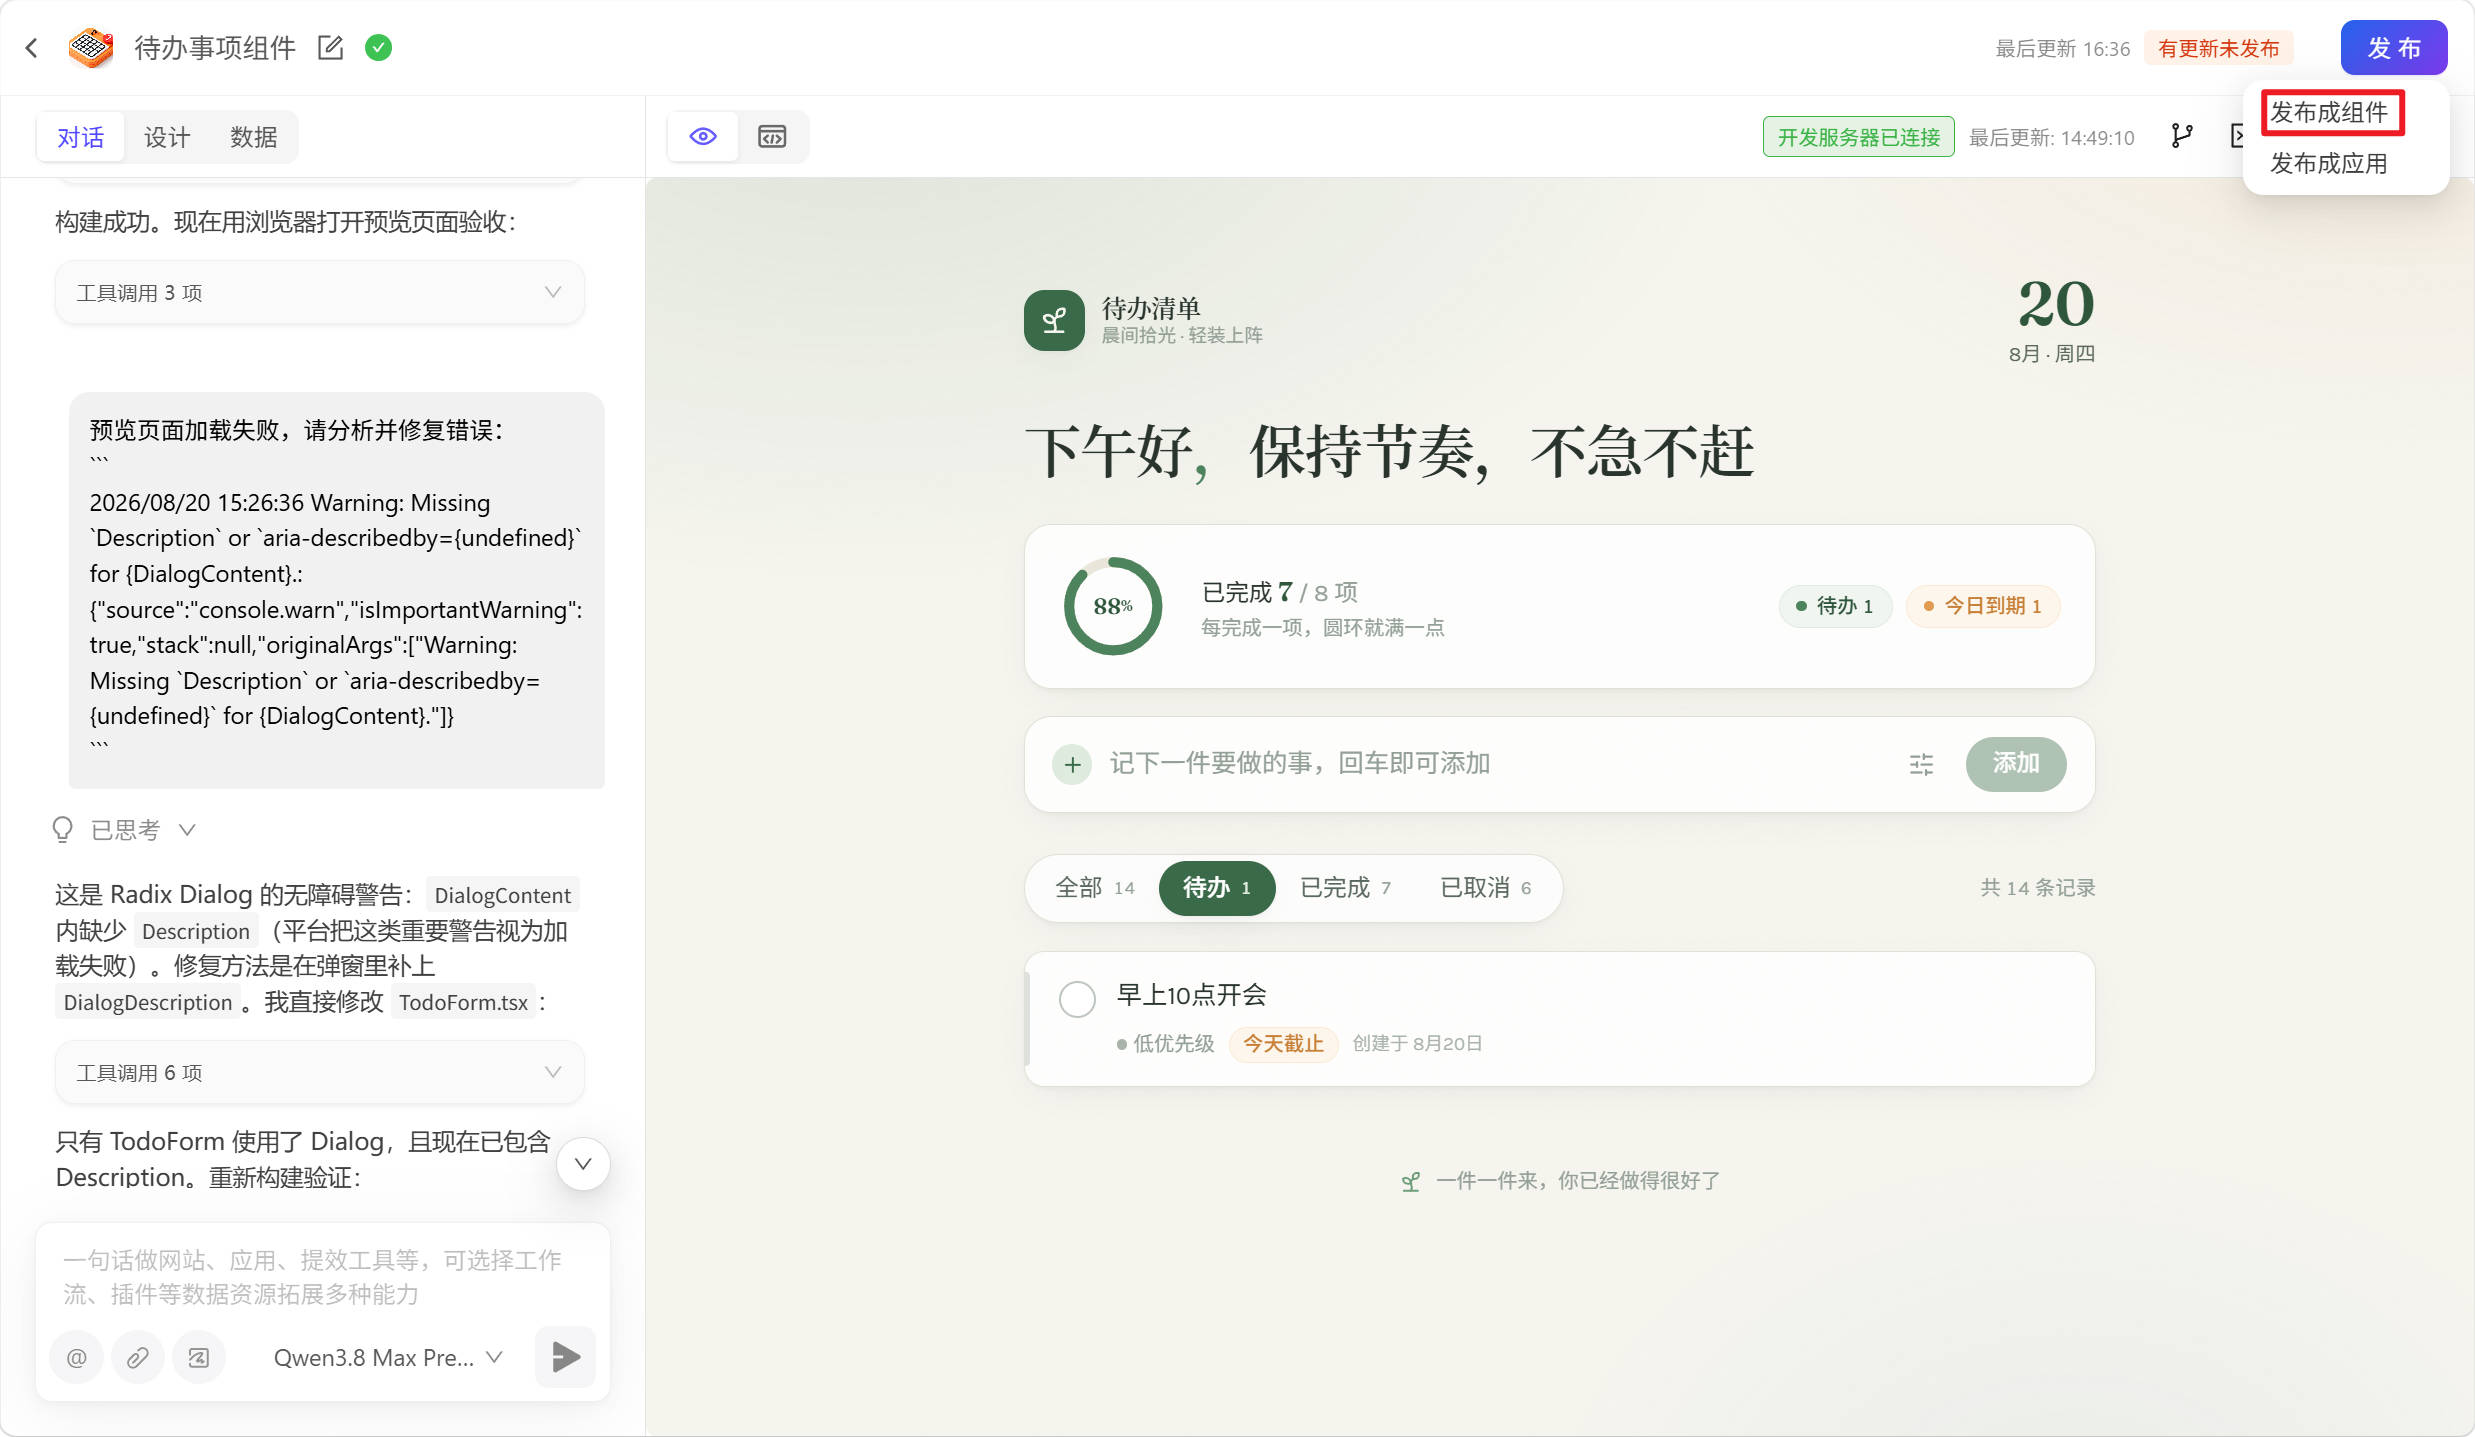Click the sprout logo of 待办清单
This screenshot has height=1437, width=2475.
coord(1054,321)
